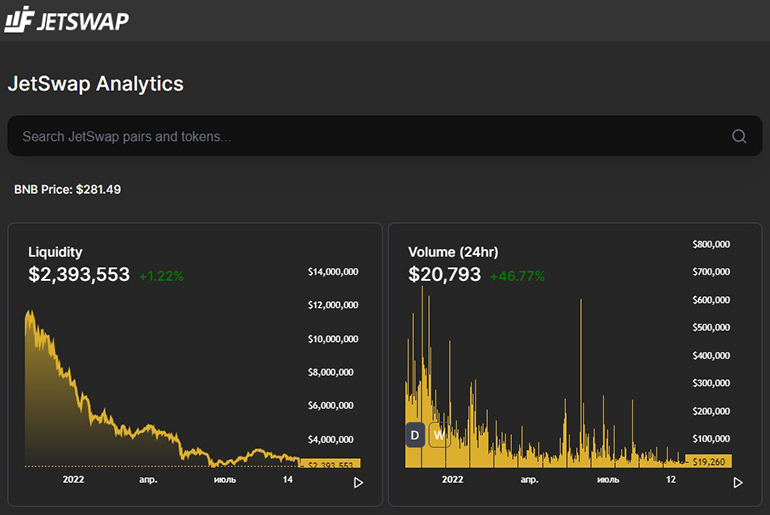Click the апр. date label under Volume chart
Screen dimensions: 770x515
[529, 480]
